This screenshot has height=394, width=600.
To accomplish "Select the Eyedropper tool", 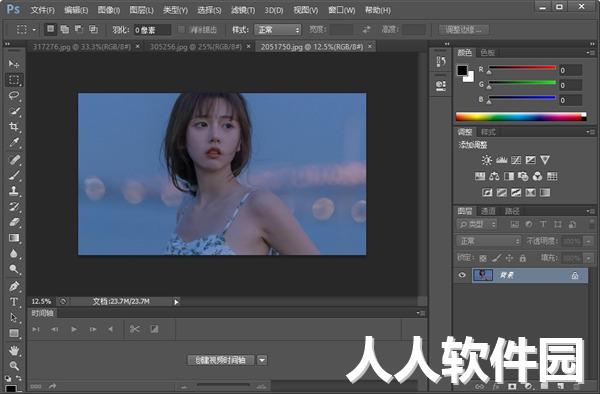I will (14, 143).
